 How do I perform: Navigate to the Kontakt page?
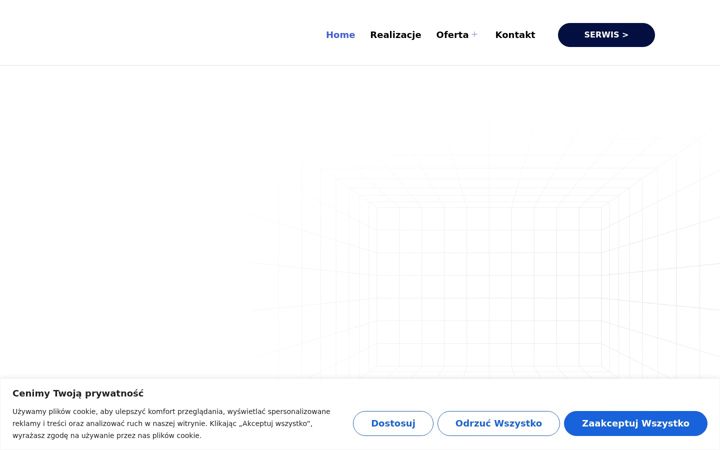click(x=515, y=35)
